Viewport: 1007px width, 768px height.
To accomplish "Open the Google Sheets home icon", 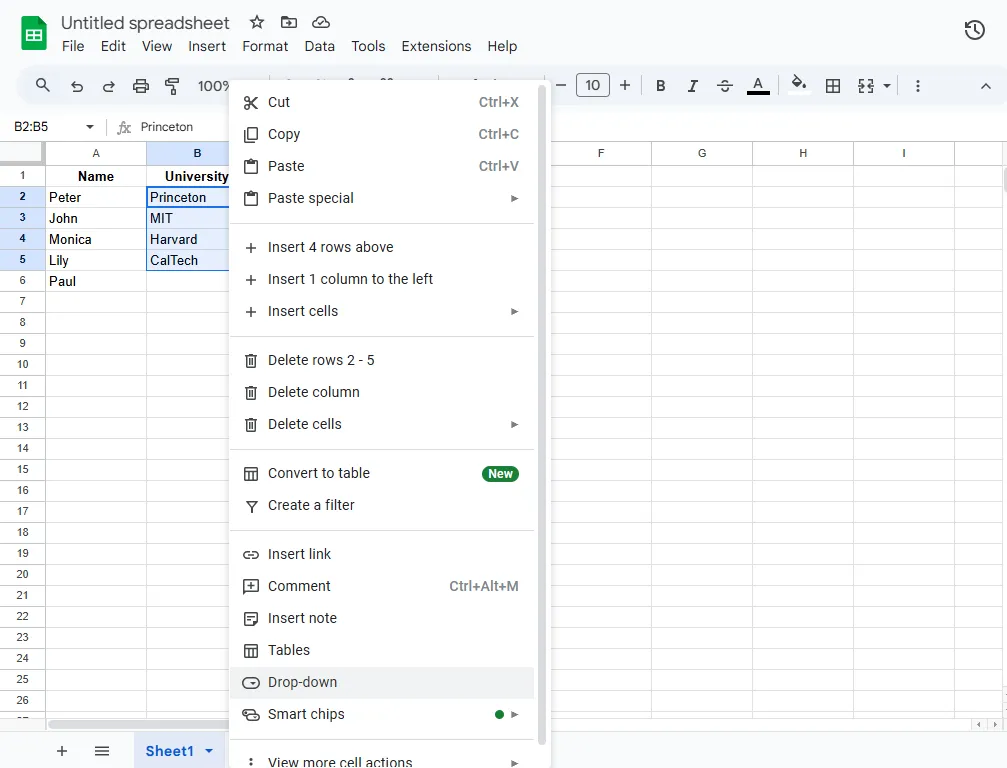I will (x=34, y=33).
